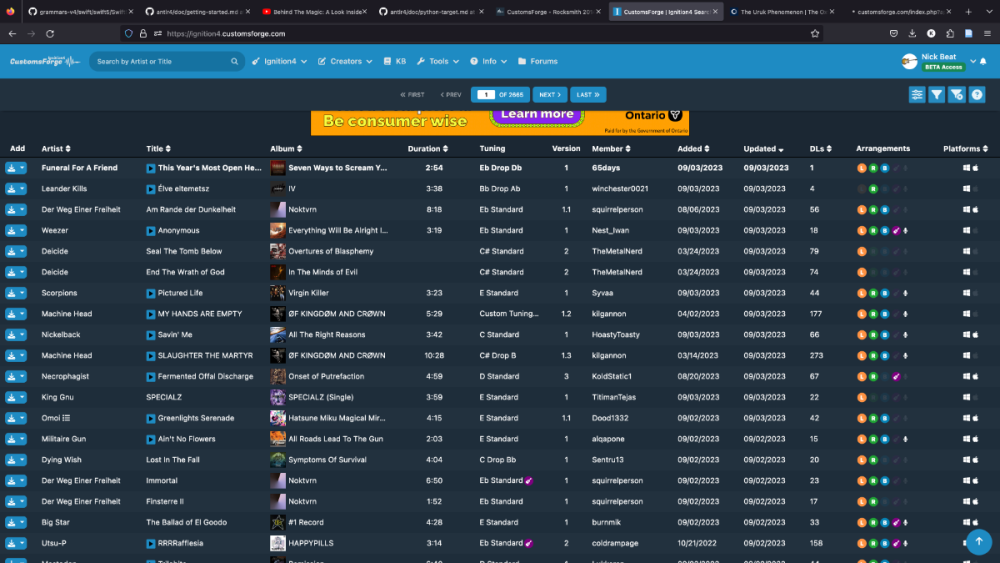Play preview of SLAUGHTER THE MARTYR
Screen dimensions: 1000x563
[x=151, y=356]
